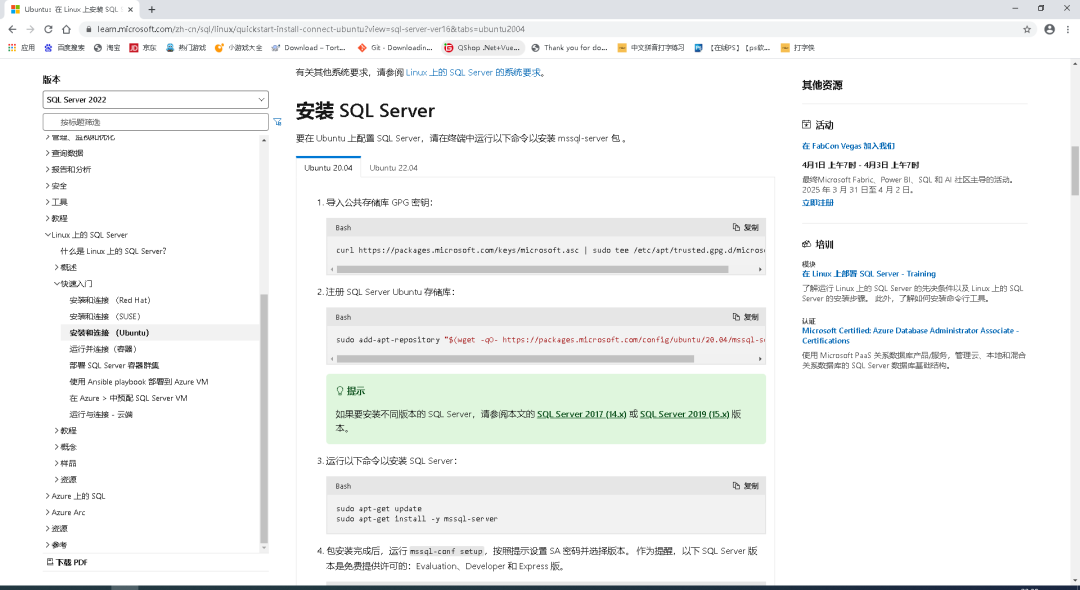Open the 淘宝 bookmark
This screenshot has height=590, width=1080.
[x=107, y=48]
